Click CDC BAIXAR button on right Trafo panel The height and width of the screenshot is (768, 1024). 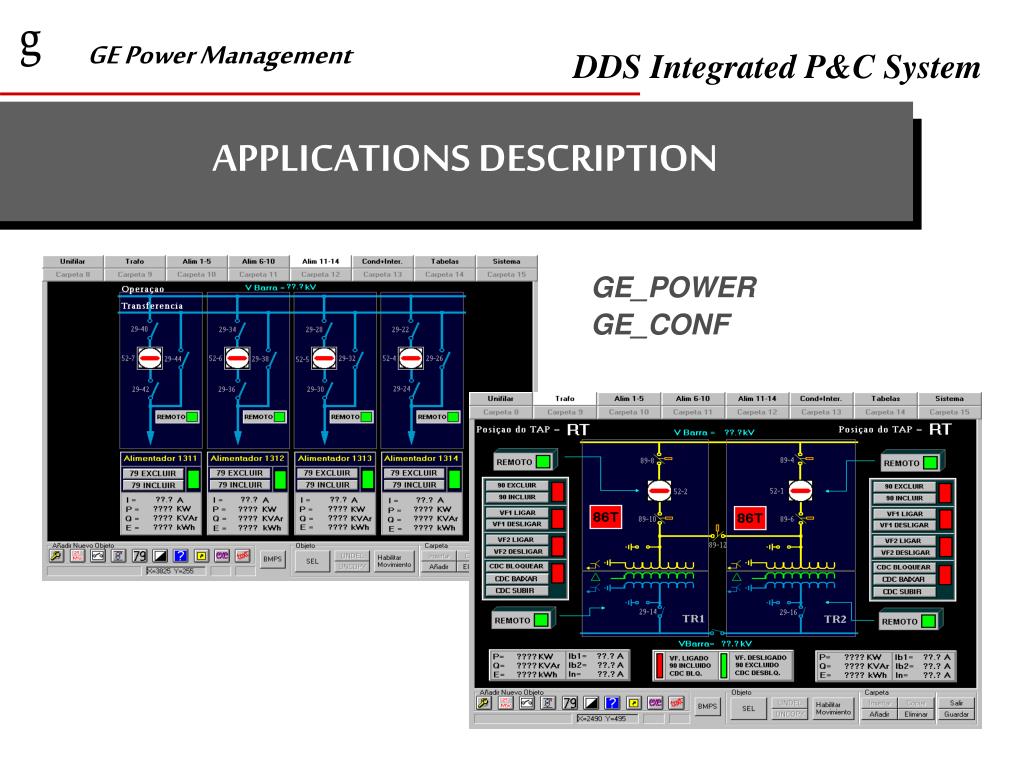click(904, 580)
